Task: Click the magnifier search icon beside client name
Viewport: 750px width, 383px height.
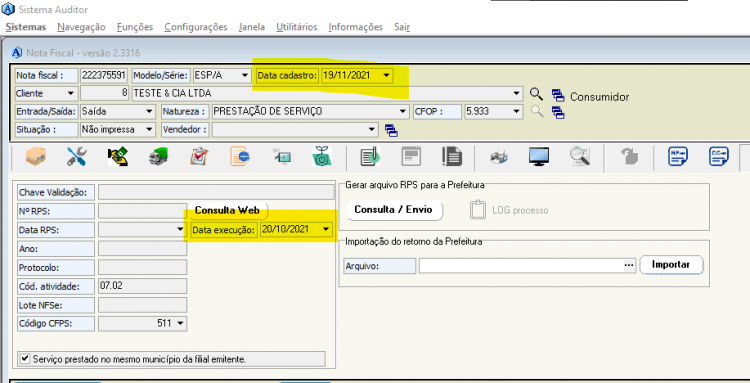Action: (x=537, y=94)
